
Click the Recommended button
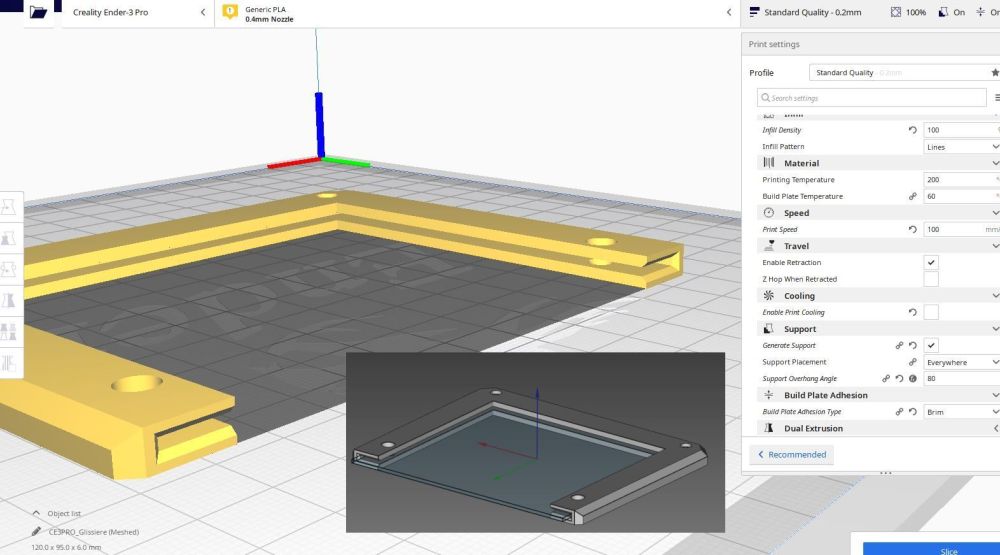[x=791, y=455]
